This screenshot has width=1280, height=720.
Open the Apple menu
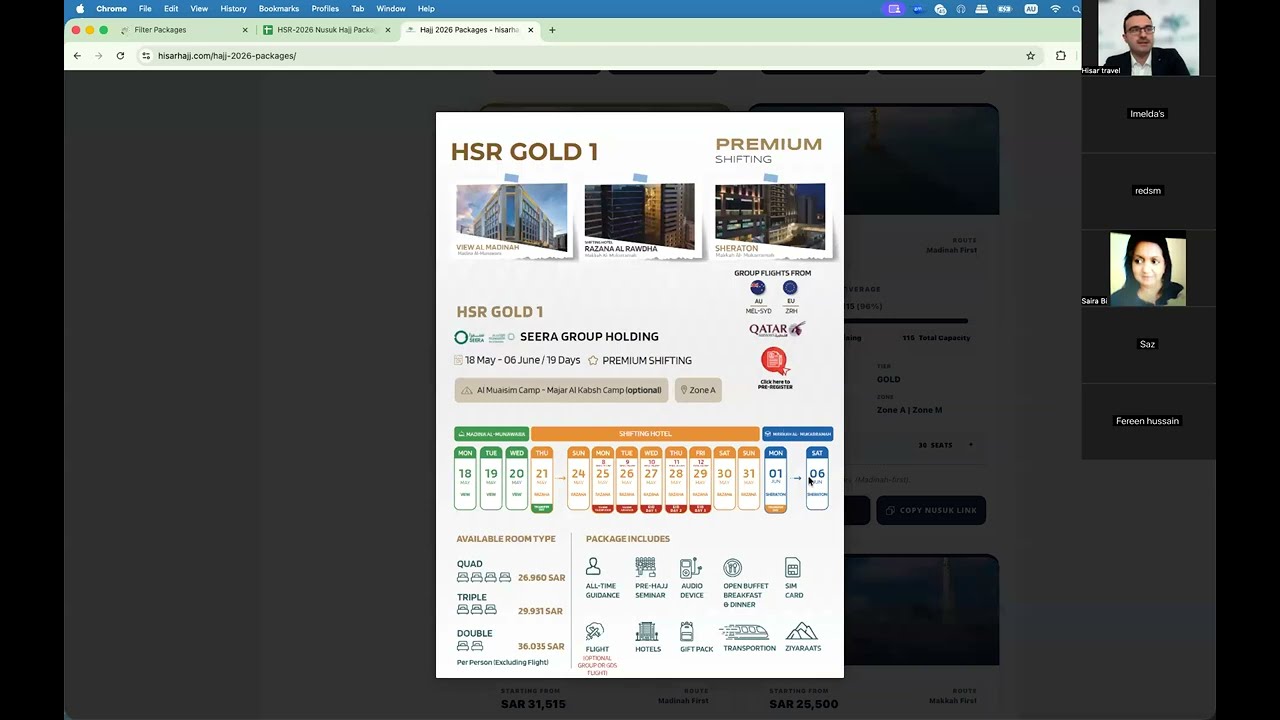(80, 9)
